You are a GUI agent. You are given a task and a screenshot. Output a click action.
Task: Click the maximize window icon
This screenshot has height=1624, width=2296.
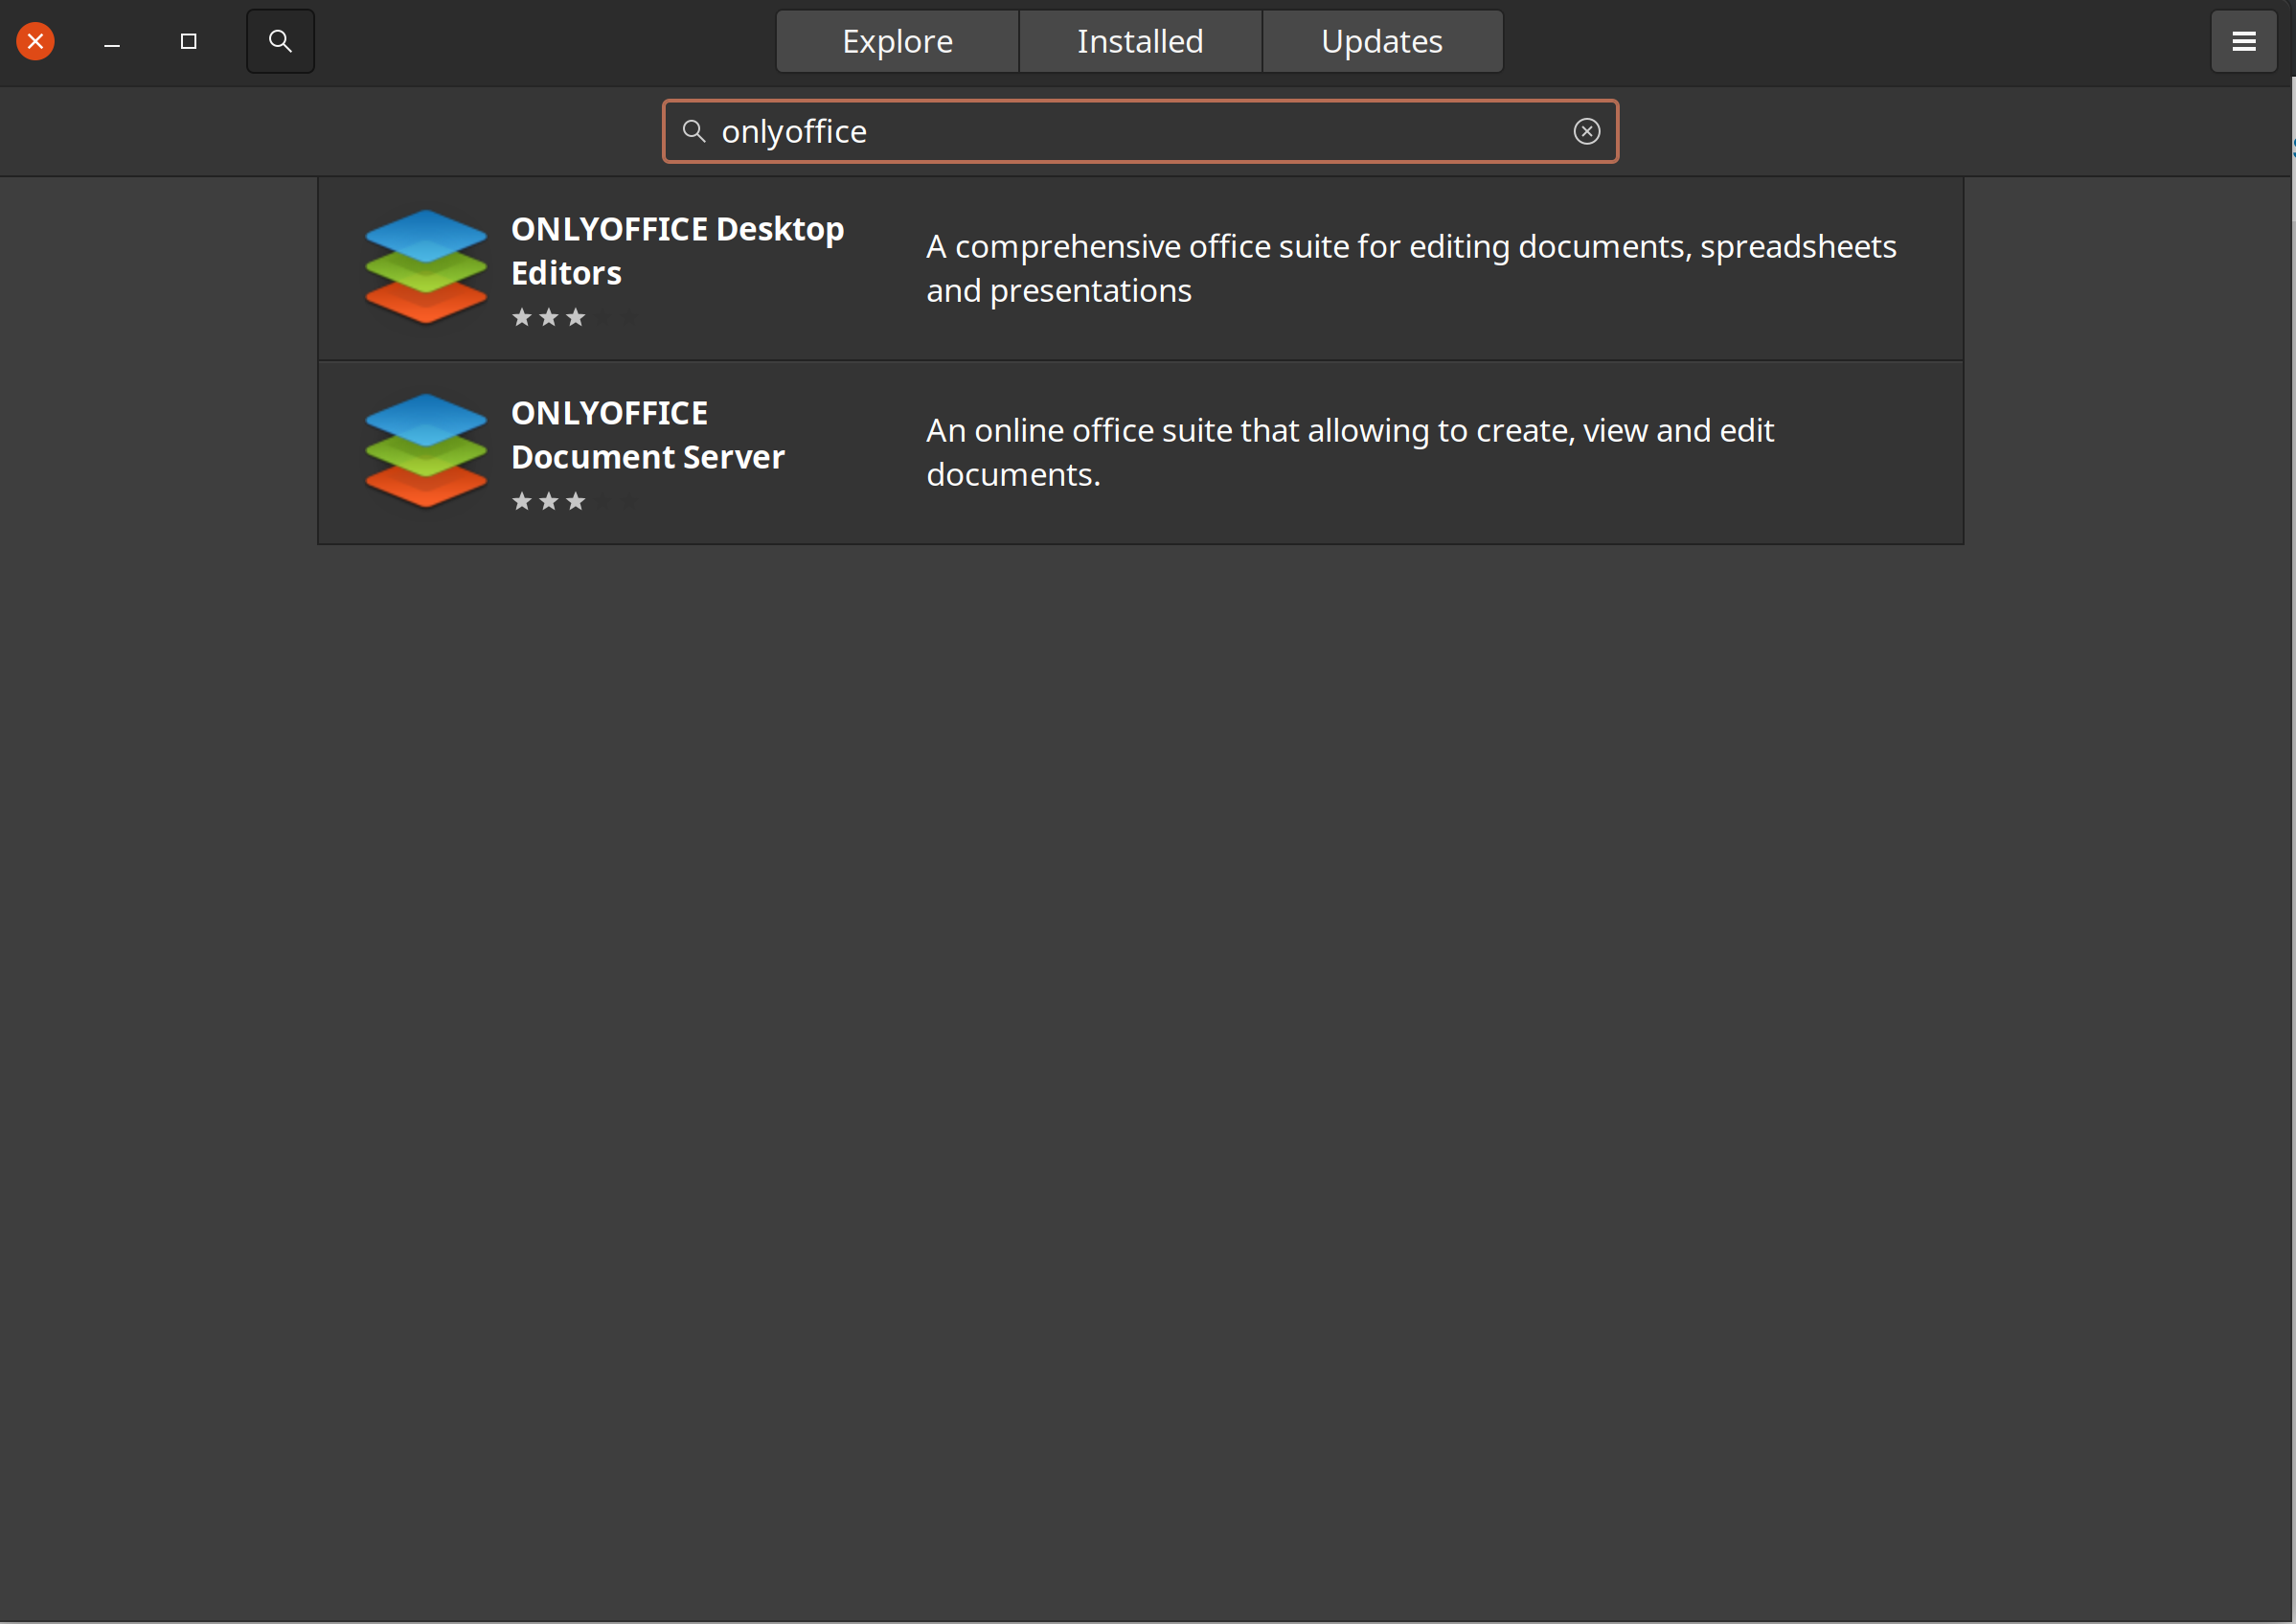(188, 40)
